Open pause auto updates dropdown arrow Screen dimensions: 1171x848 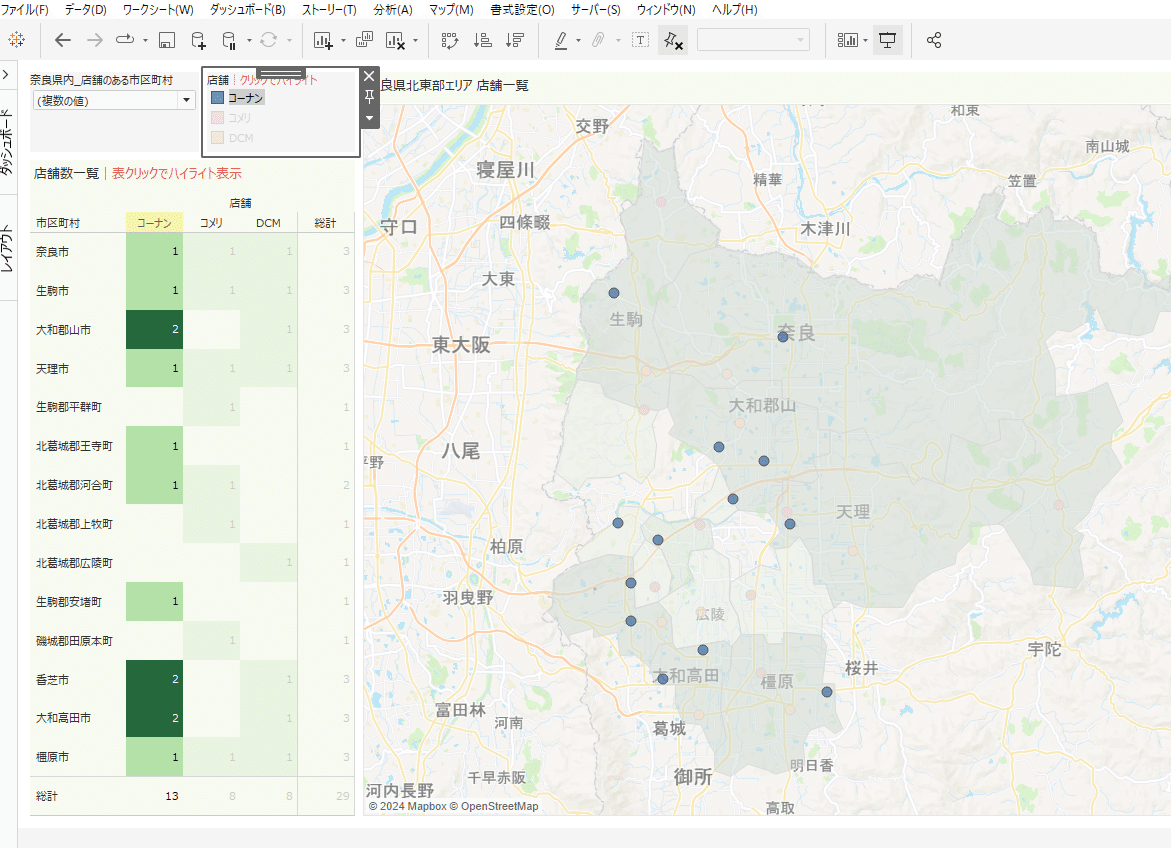pos(249,40)
